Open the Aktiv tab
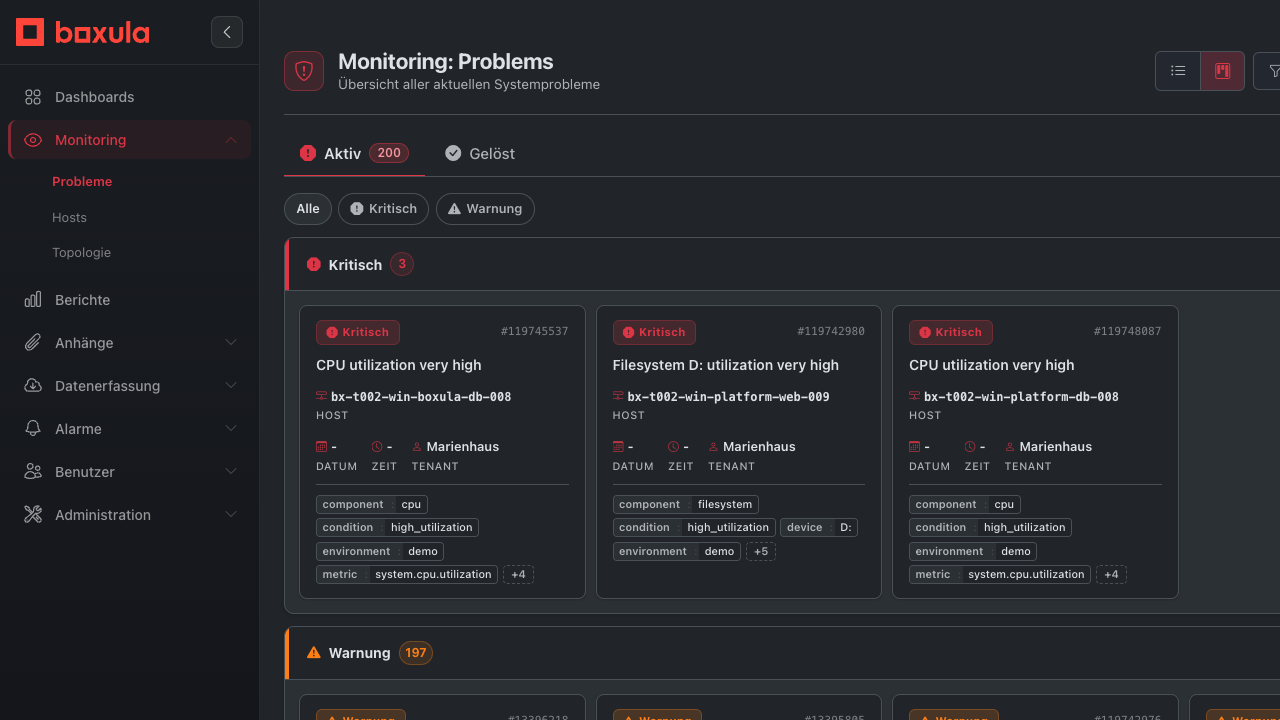Viewport: 1280px width, 720px height. pyautogui.click(x=354, y=153)
